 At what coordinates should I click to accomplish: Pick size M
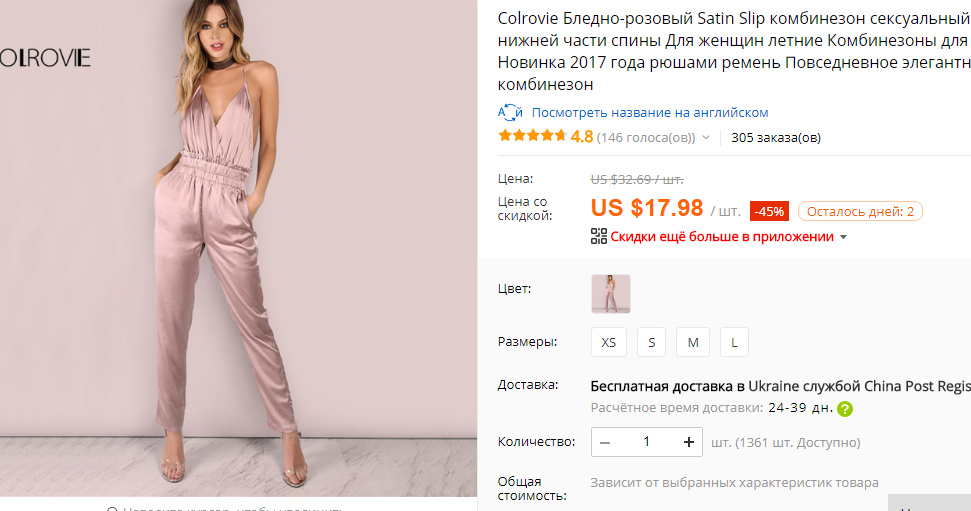pyautogui.click(x=693, y=342)
